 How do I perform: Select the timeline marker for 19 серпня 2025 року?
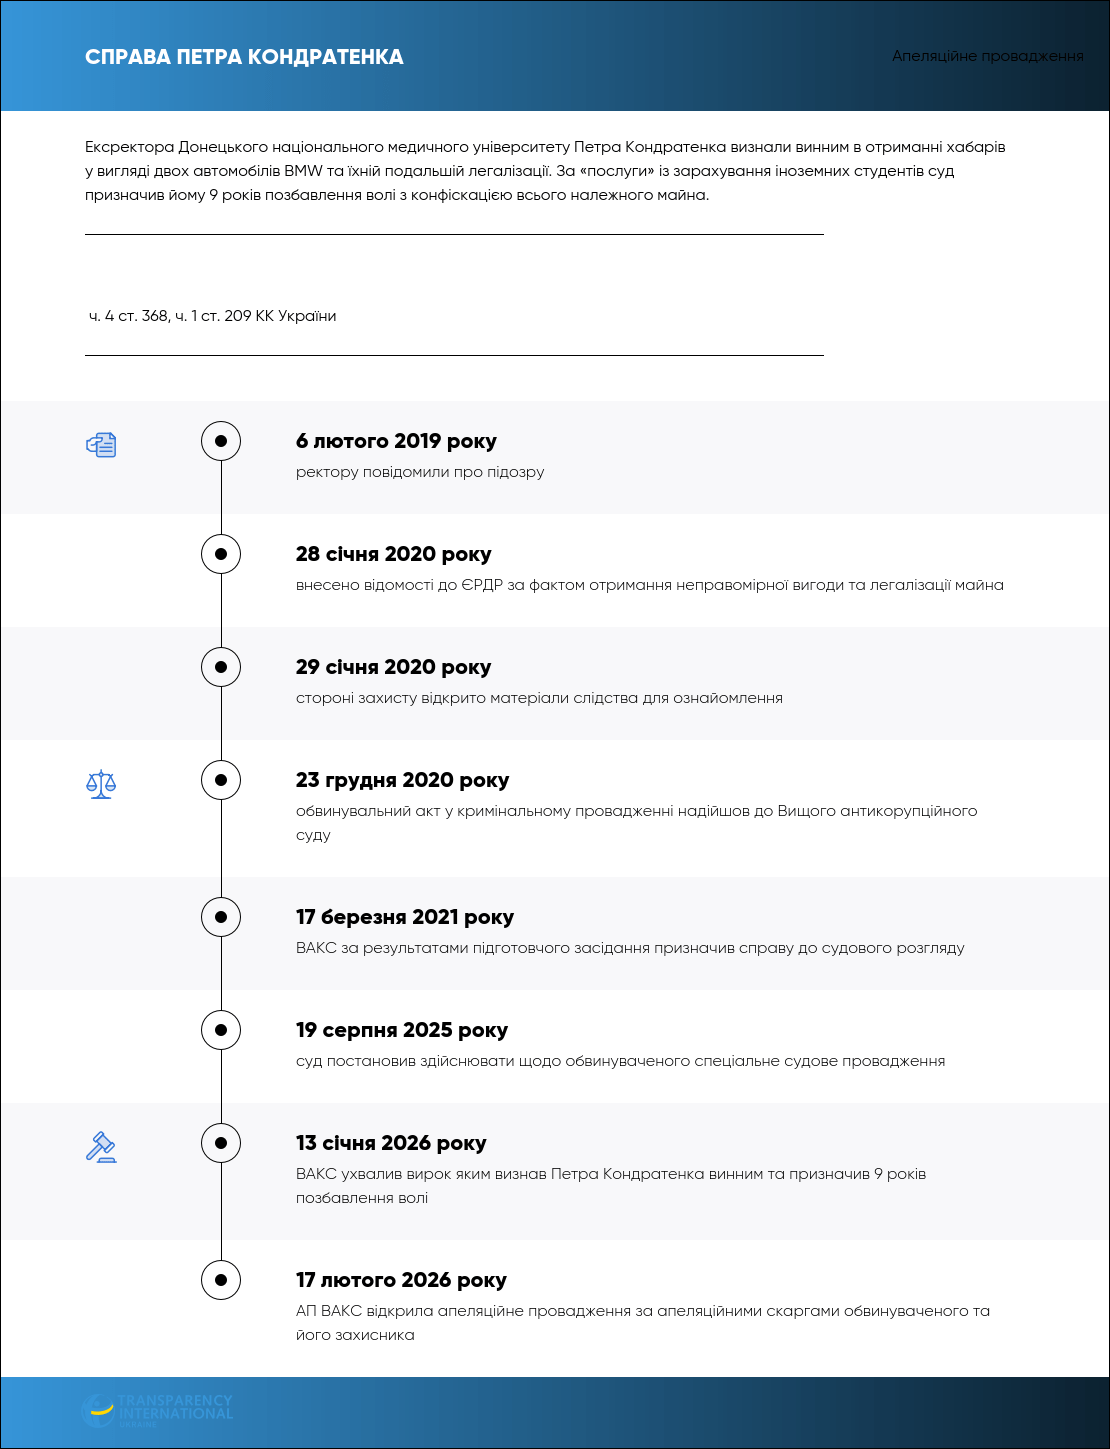(221, 1030)
